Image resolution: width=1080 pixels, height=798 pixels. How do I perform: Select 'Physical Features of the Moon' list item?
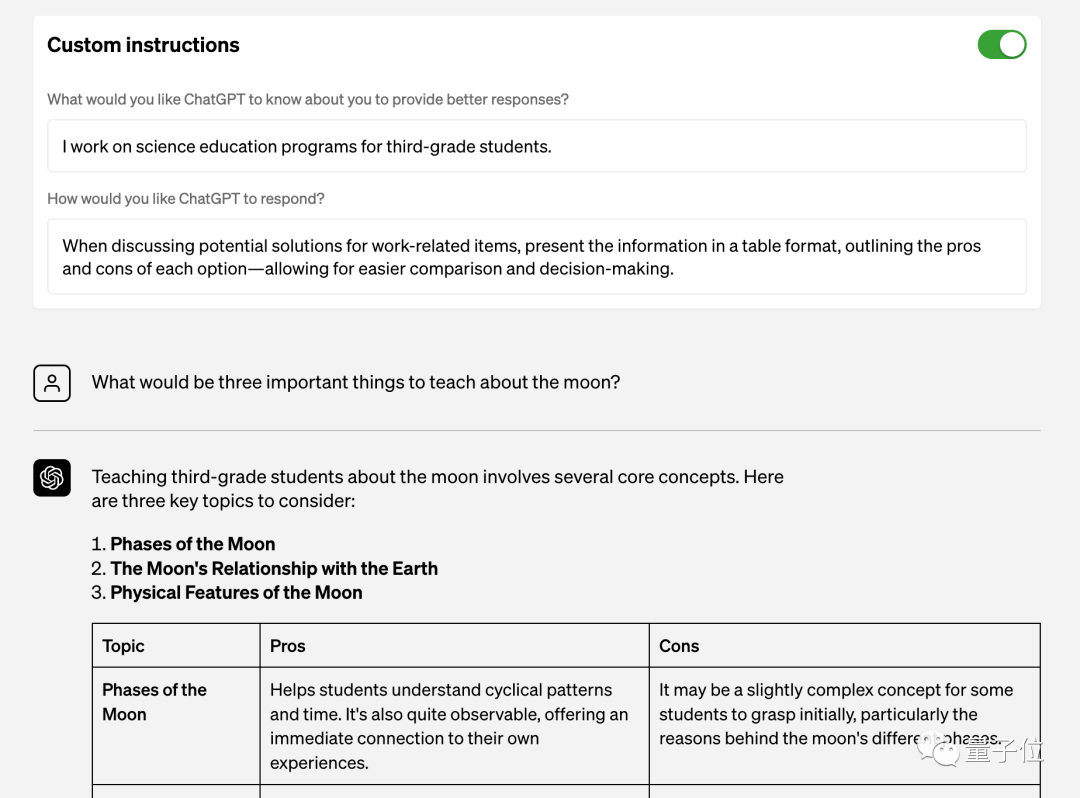(236, 592)
